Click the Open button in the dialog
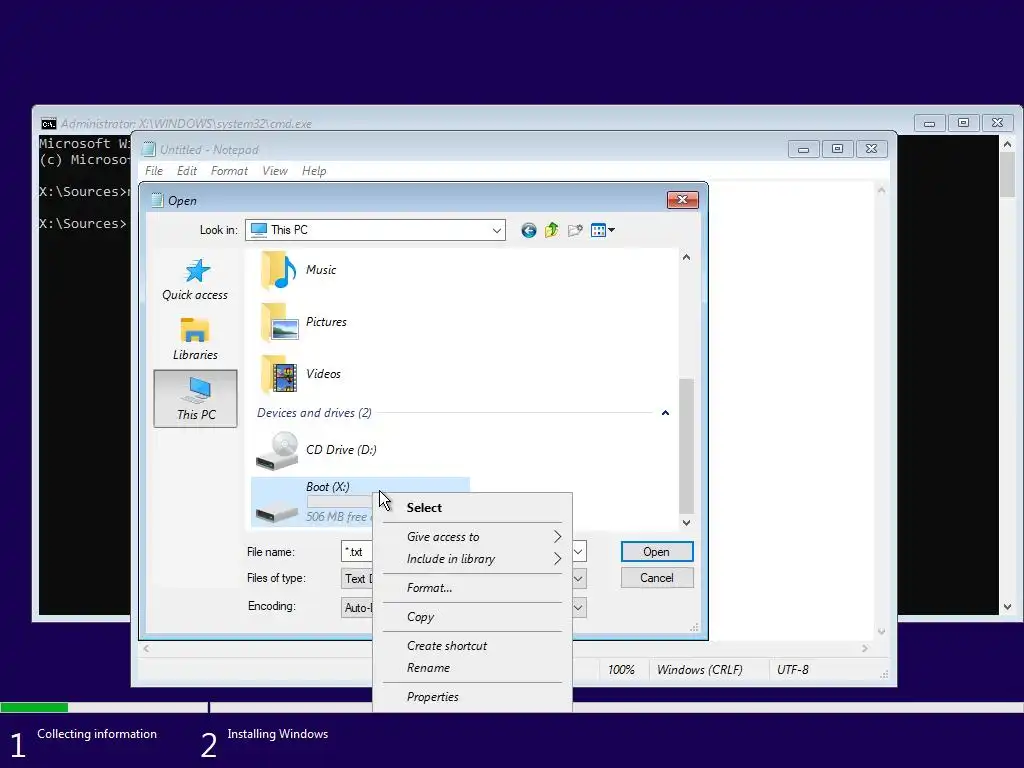Screen dimensions: 1024x768 point(656,552)
